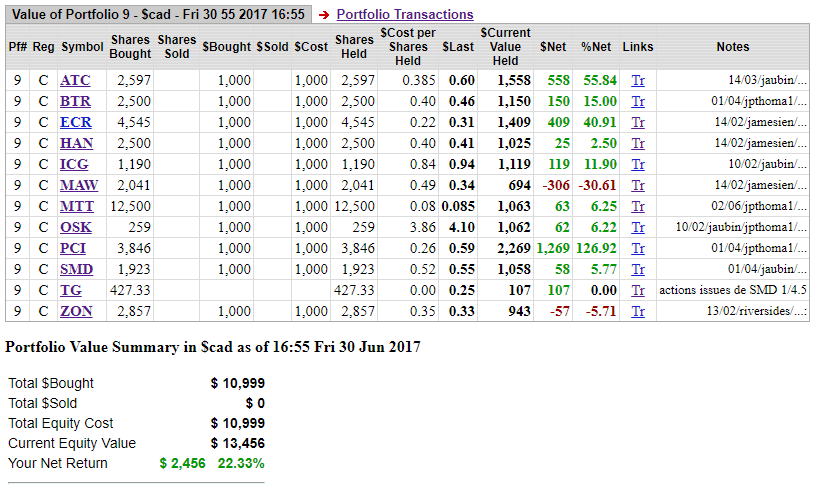Open the OSK ticker link

76,227
